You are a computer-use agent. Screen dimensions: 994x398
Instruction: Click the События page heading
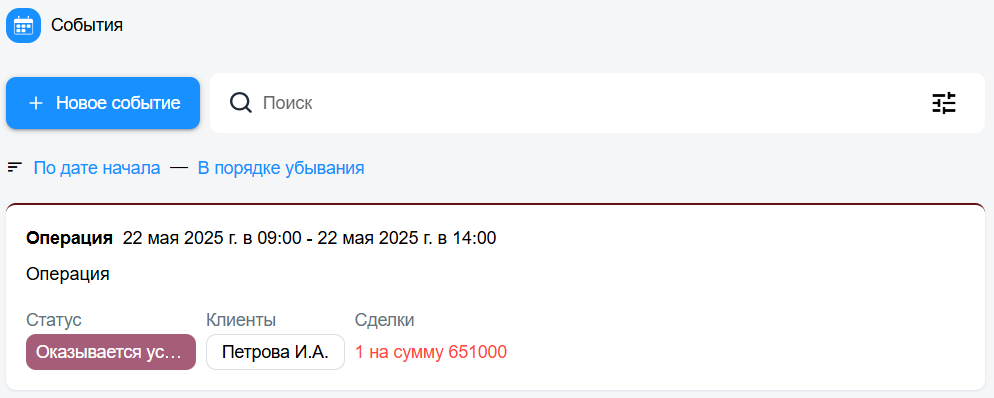(x=87, y=25)
